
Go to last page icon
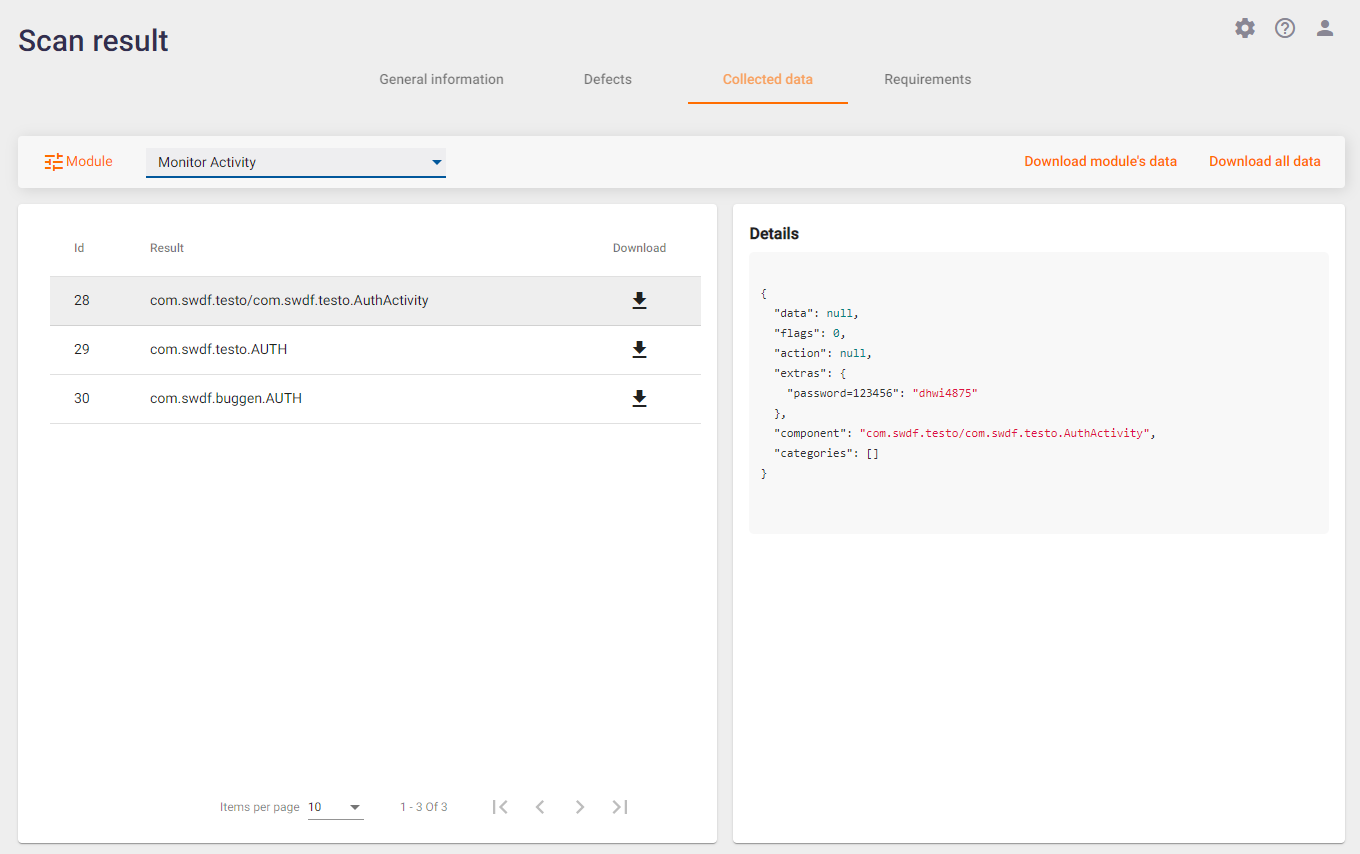click(620, 806)
